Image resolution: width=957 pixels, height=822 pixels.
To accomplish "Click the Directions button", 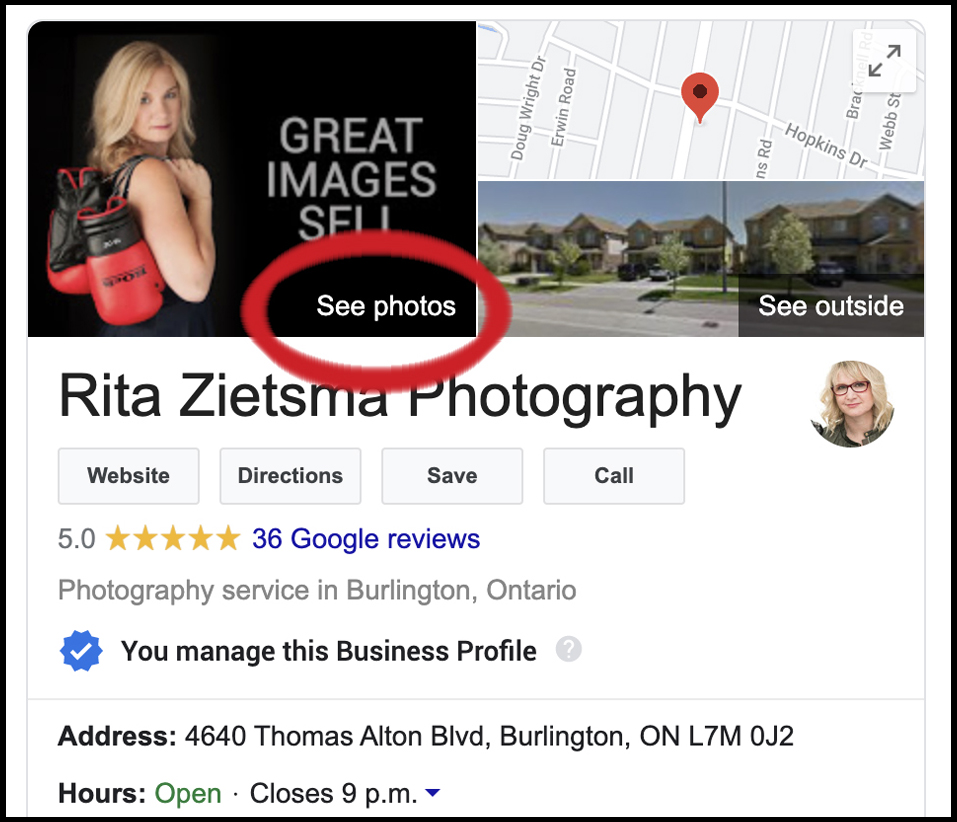I will tap(291, 476).
